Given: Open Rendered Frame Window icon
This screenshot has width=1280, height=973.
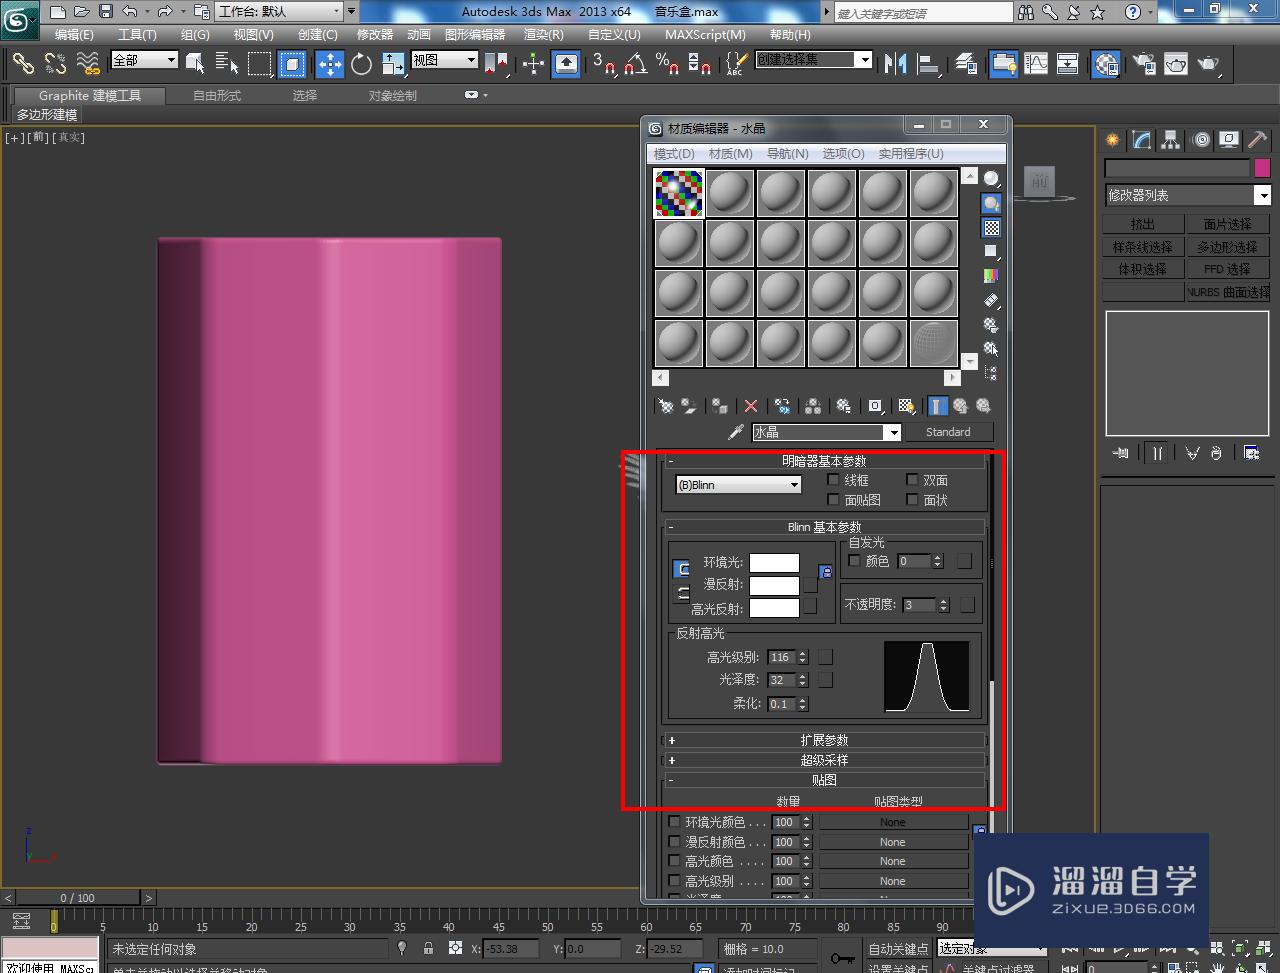Looking at the screenshot, I should coord(1176,64).
